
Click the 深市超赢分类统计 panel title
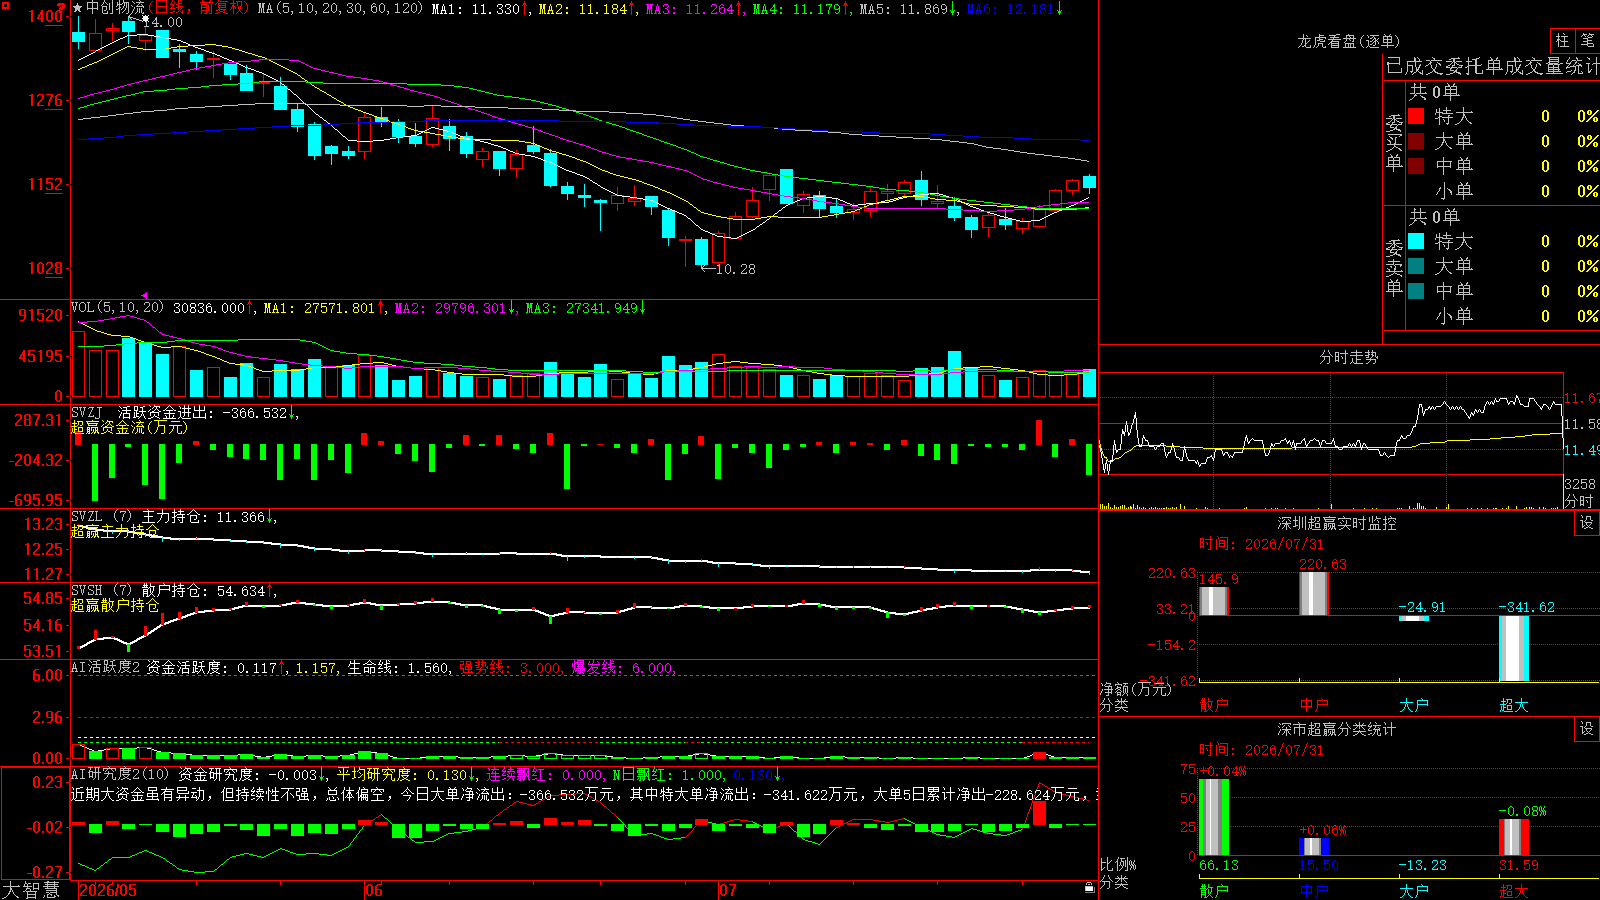[1336, 729]
